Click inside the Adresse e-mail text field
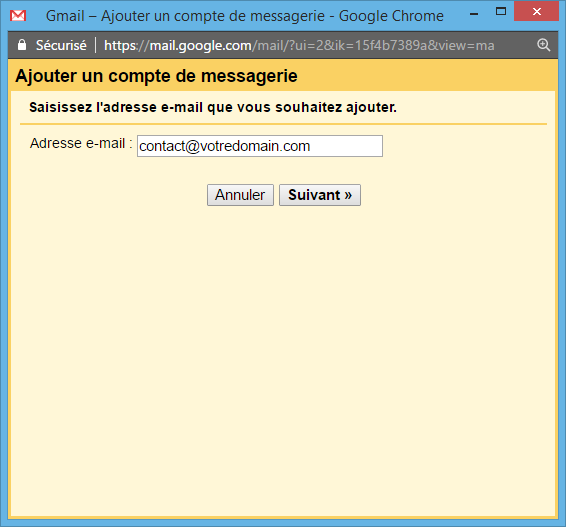The width and height of the screenshot is (566, 527). (x=260, y=146)
